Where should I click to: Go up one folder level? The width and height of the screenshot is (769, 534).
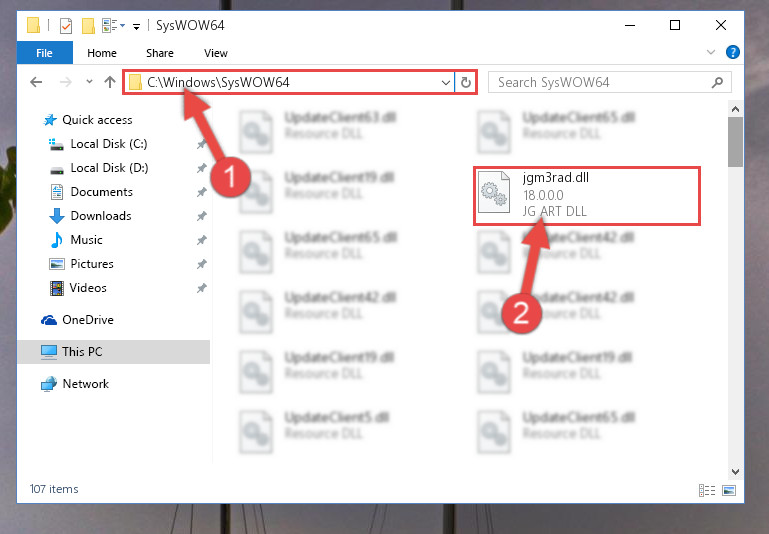tap(110, 82)
